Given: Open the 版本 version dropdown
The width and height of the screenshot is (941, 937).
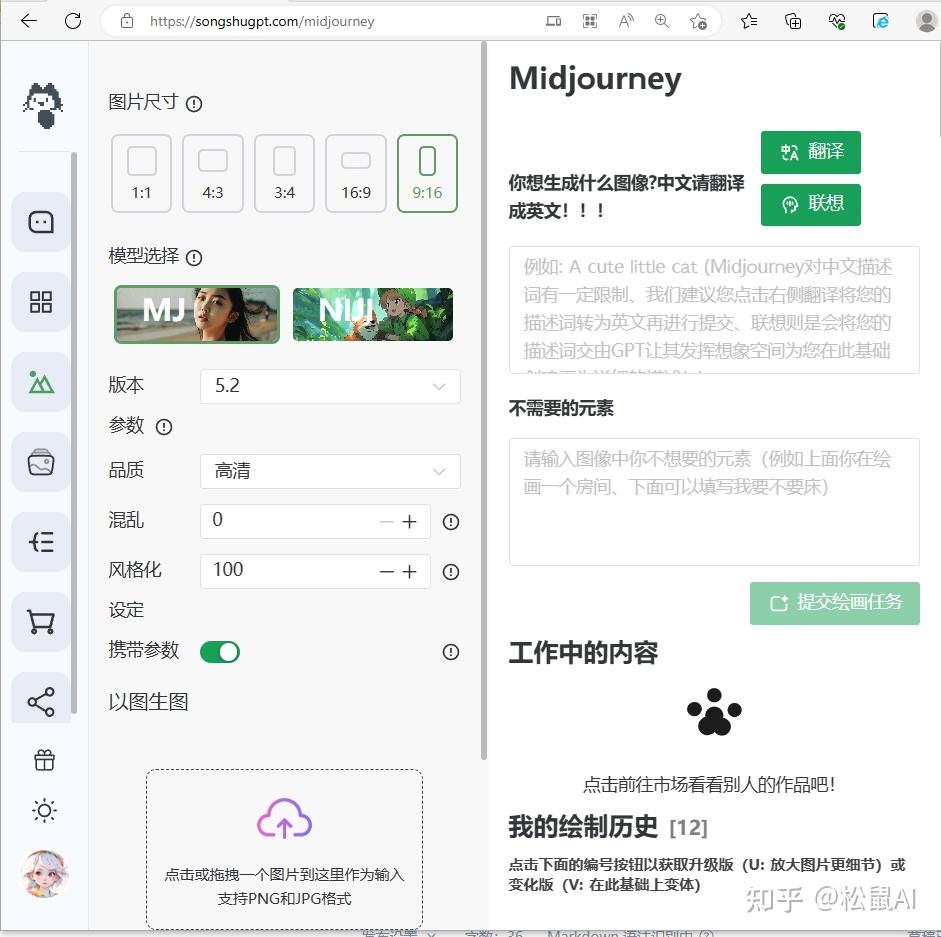Looking at the screenshot, I should pyautogui.click(x=330, y=386).
